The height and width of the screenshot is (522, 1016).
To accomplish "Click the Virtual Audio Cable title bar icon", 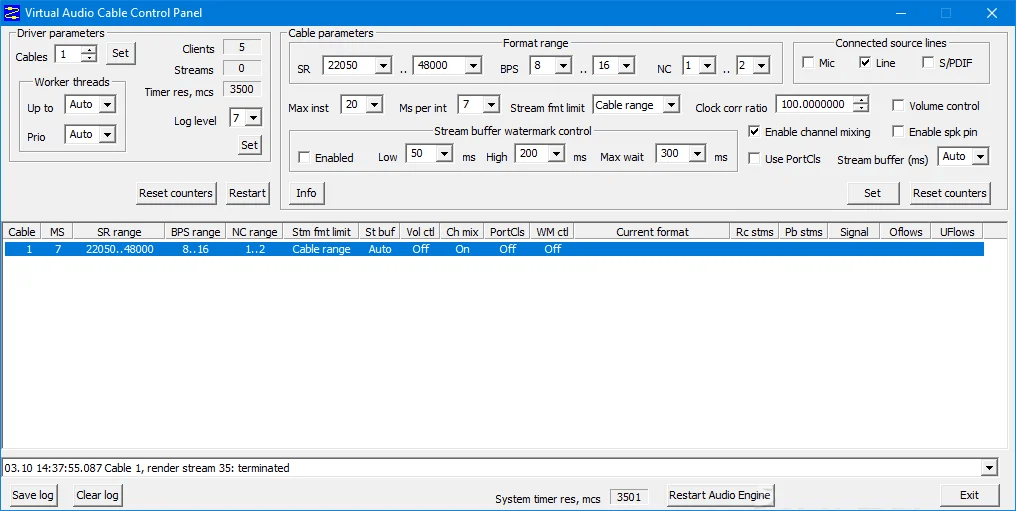I will coord(12,12).
